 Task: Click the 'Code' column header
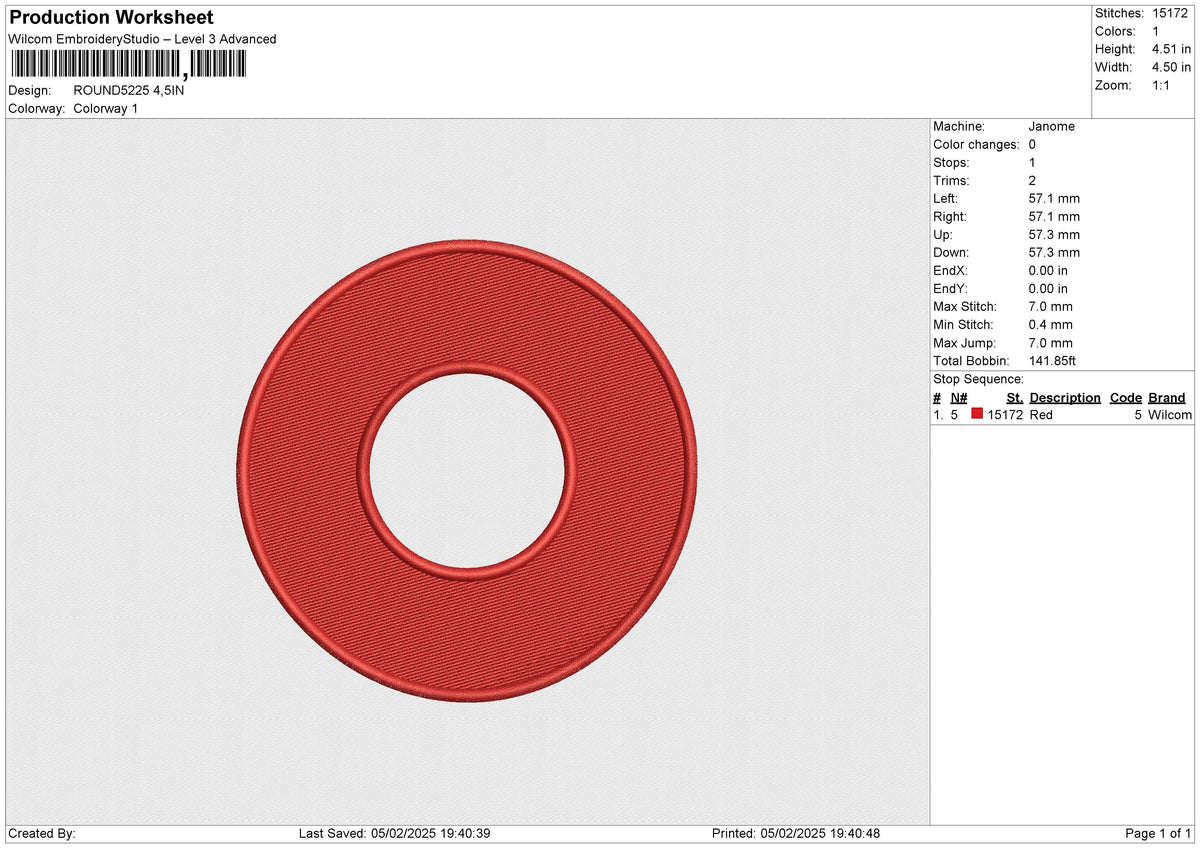tap(1126, 397)
